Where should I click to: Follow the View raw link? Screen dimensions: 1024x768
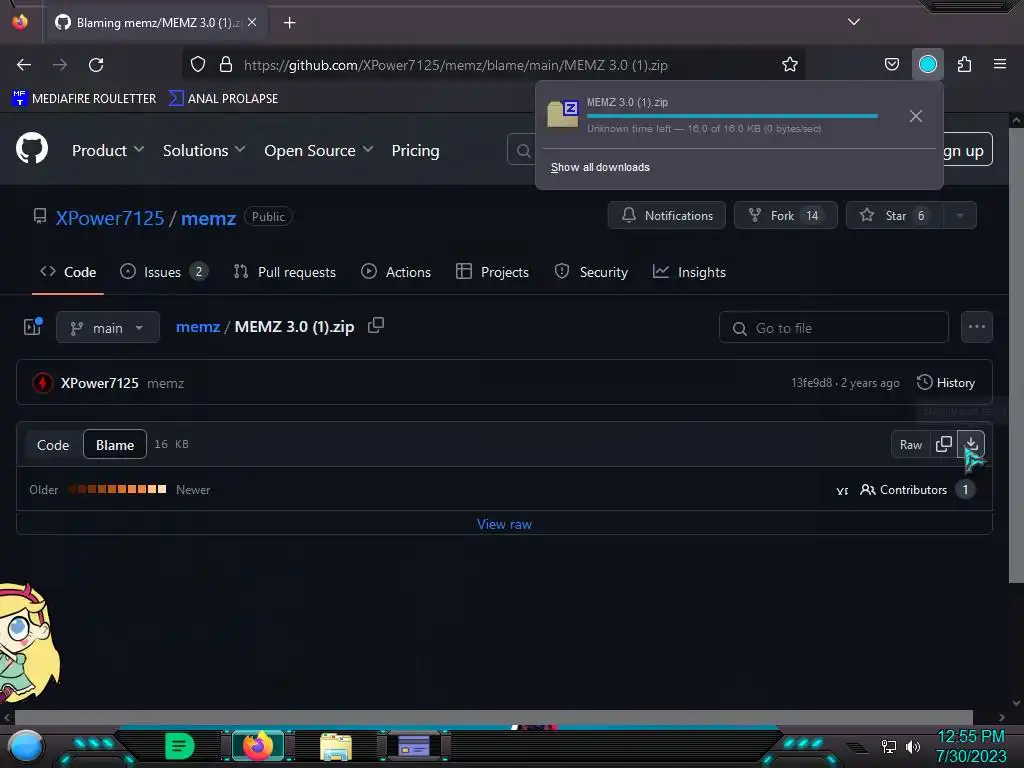click(x=504, y=524)
